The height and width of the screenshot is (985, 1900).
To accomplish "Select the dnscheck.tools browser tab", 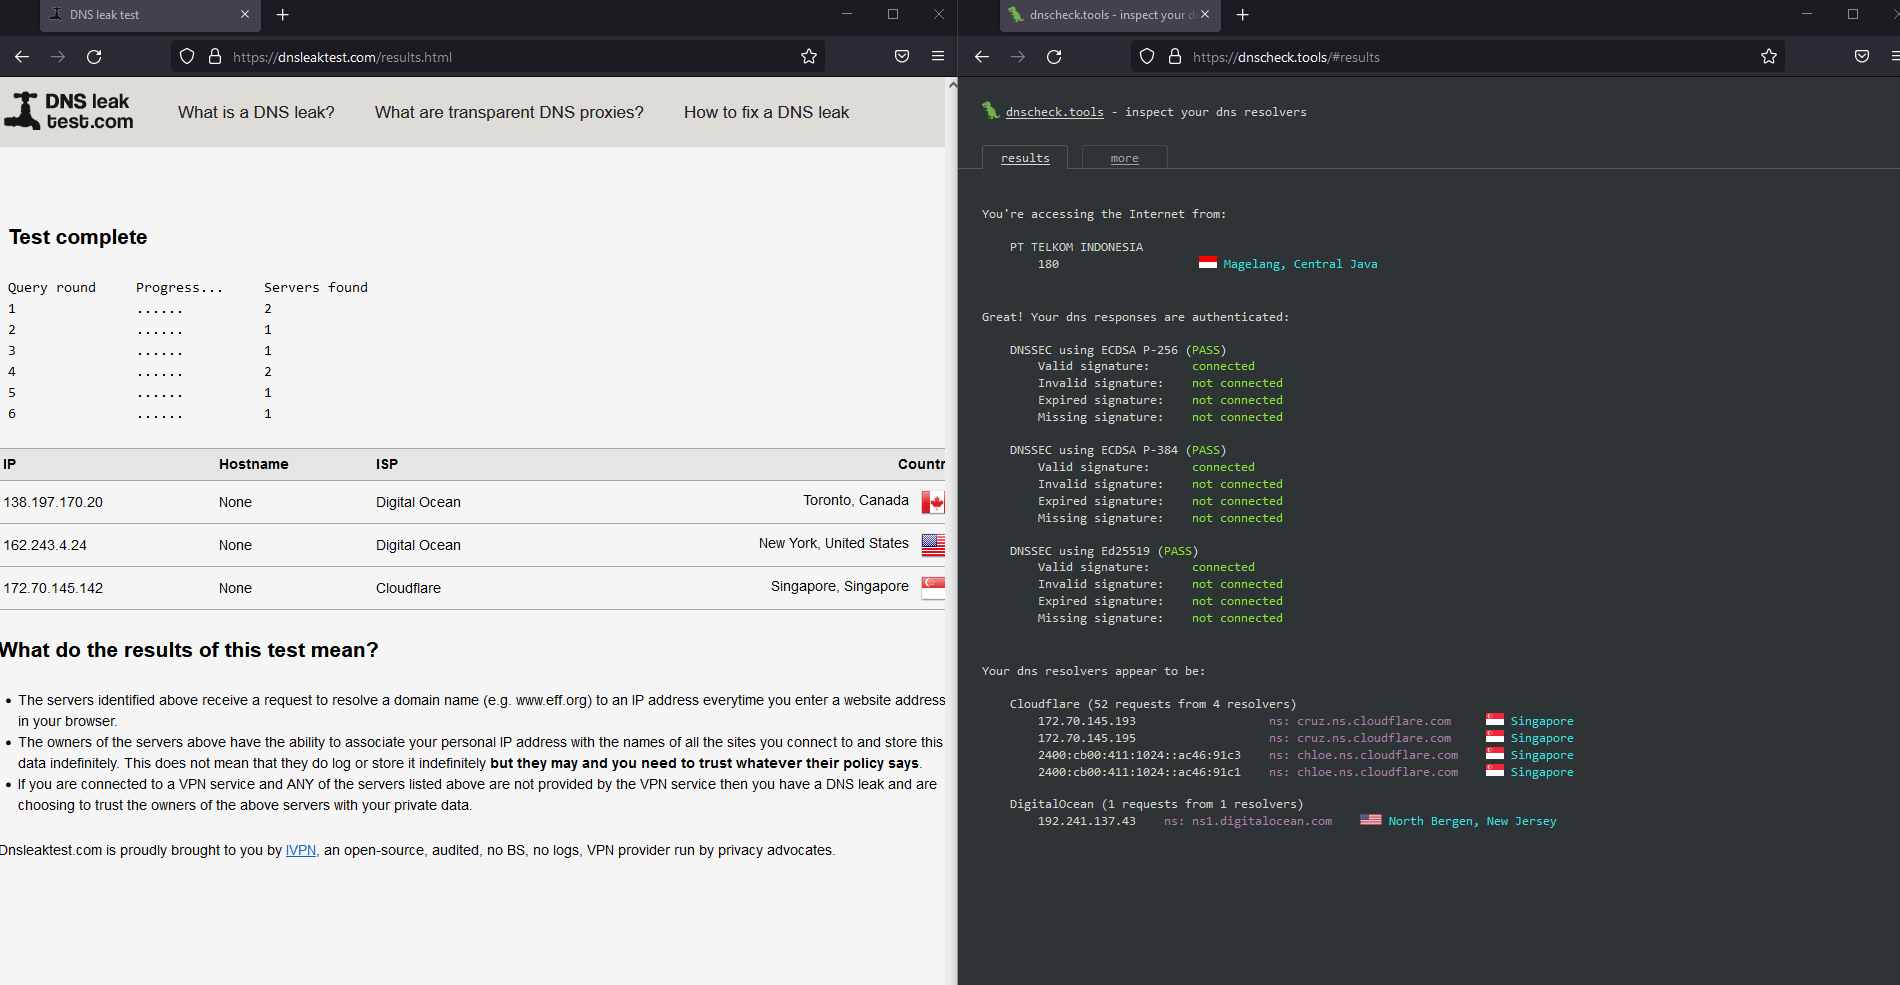I will (1109, 15).
